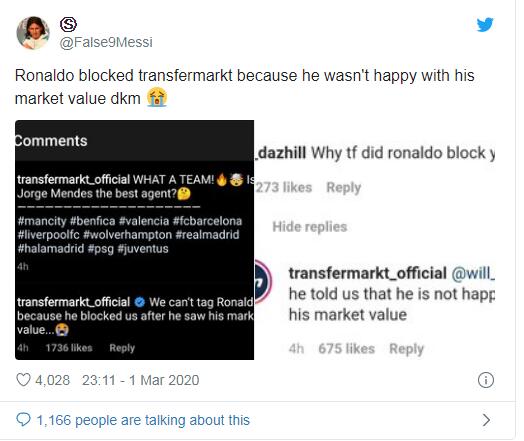Click the Twitter bird logo

(x=485, y=25)
